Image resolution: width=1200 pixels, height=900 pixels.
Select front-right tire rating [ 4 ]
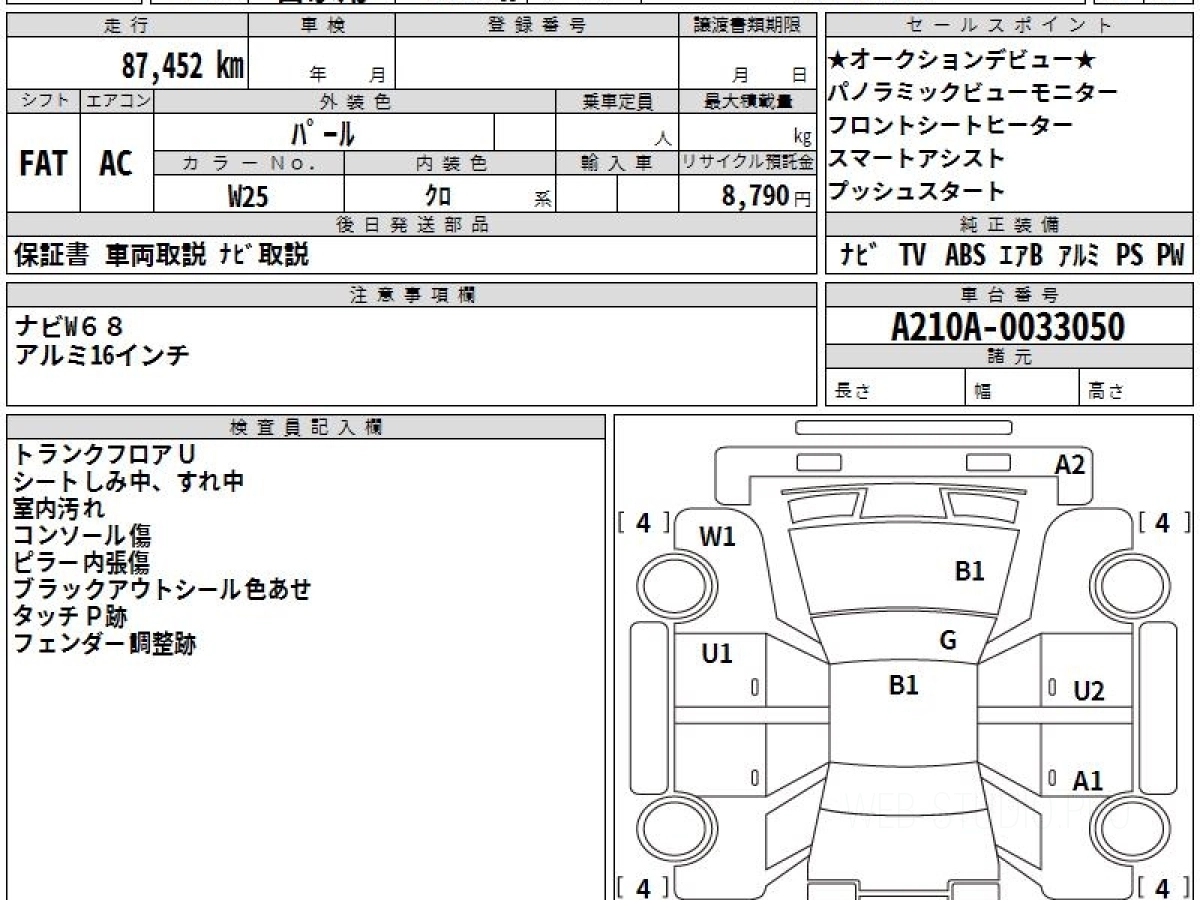[1162, 522]
